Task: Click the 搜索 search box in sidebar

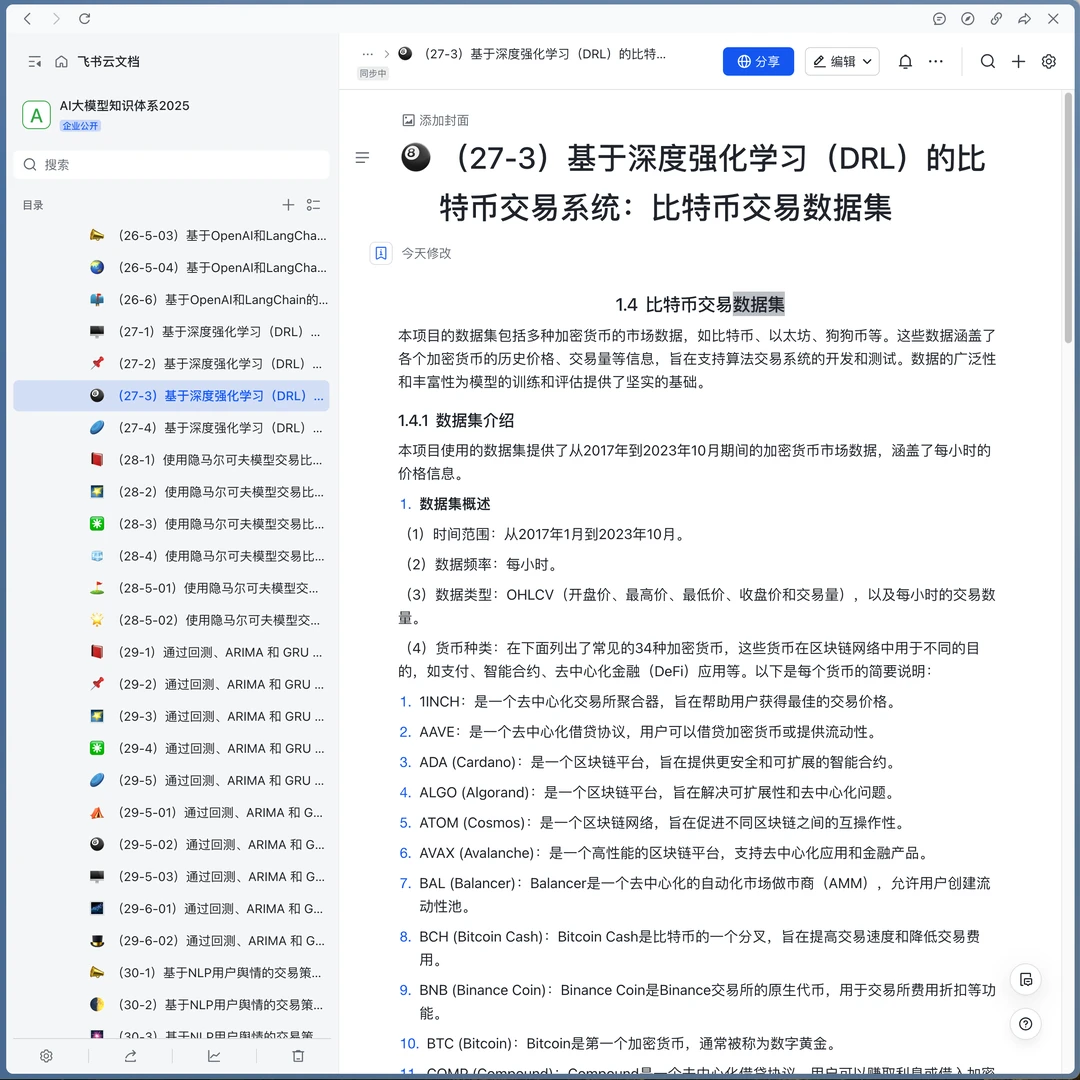Action: (170, 164)
